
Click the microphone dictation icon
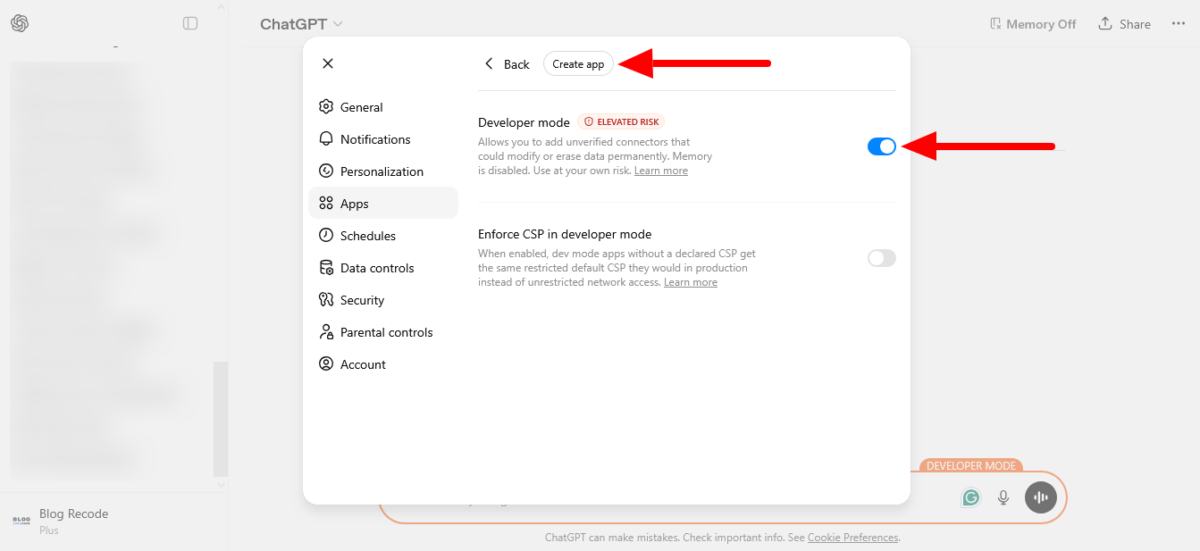pos(1003,497)
